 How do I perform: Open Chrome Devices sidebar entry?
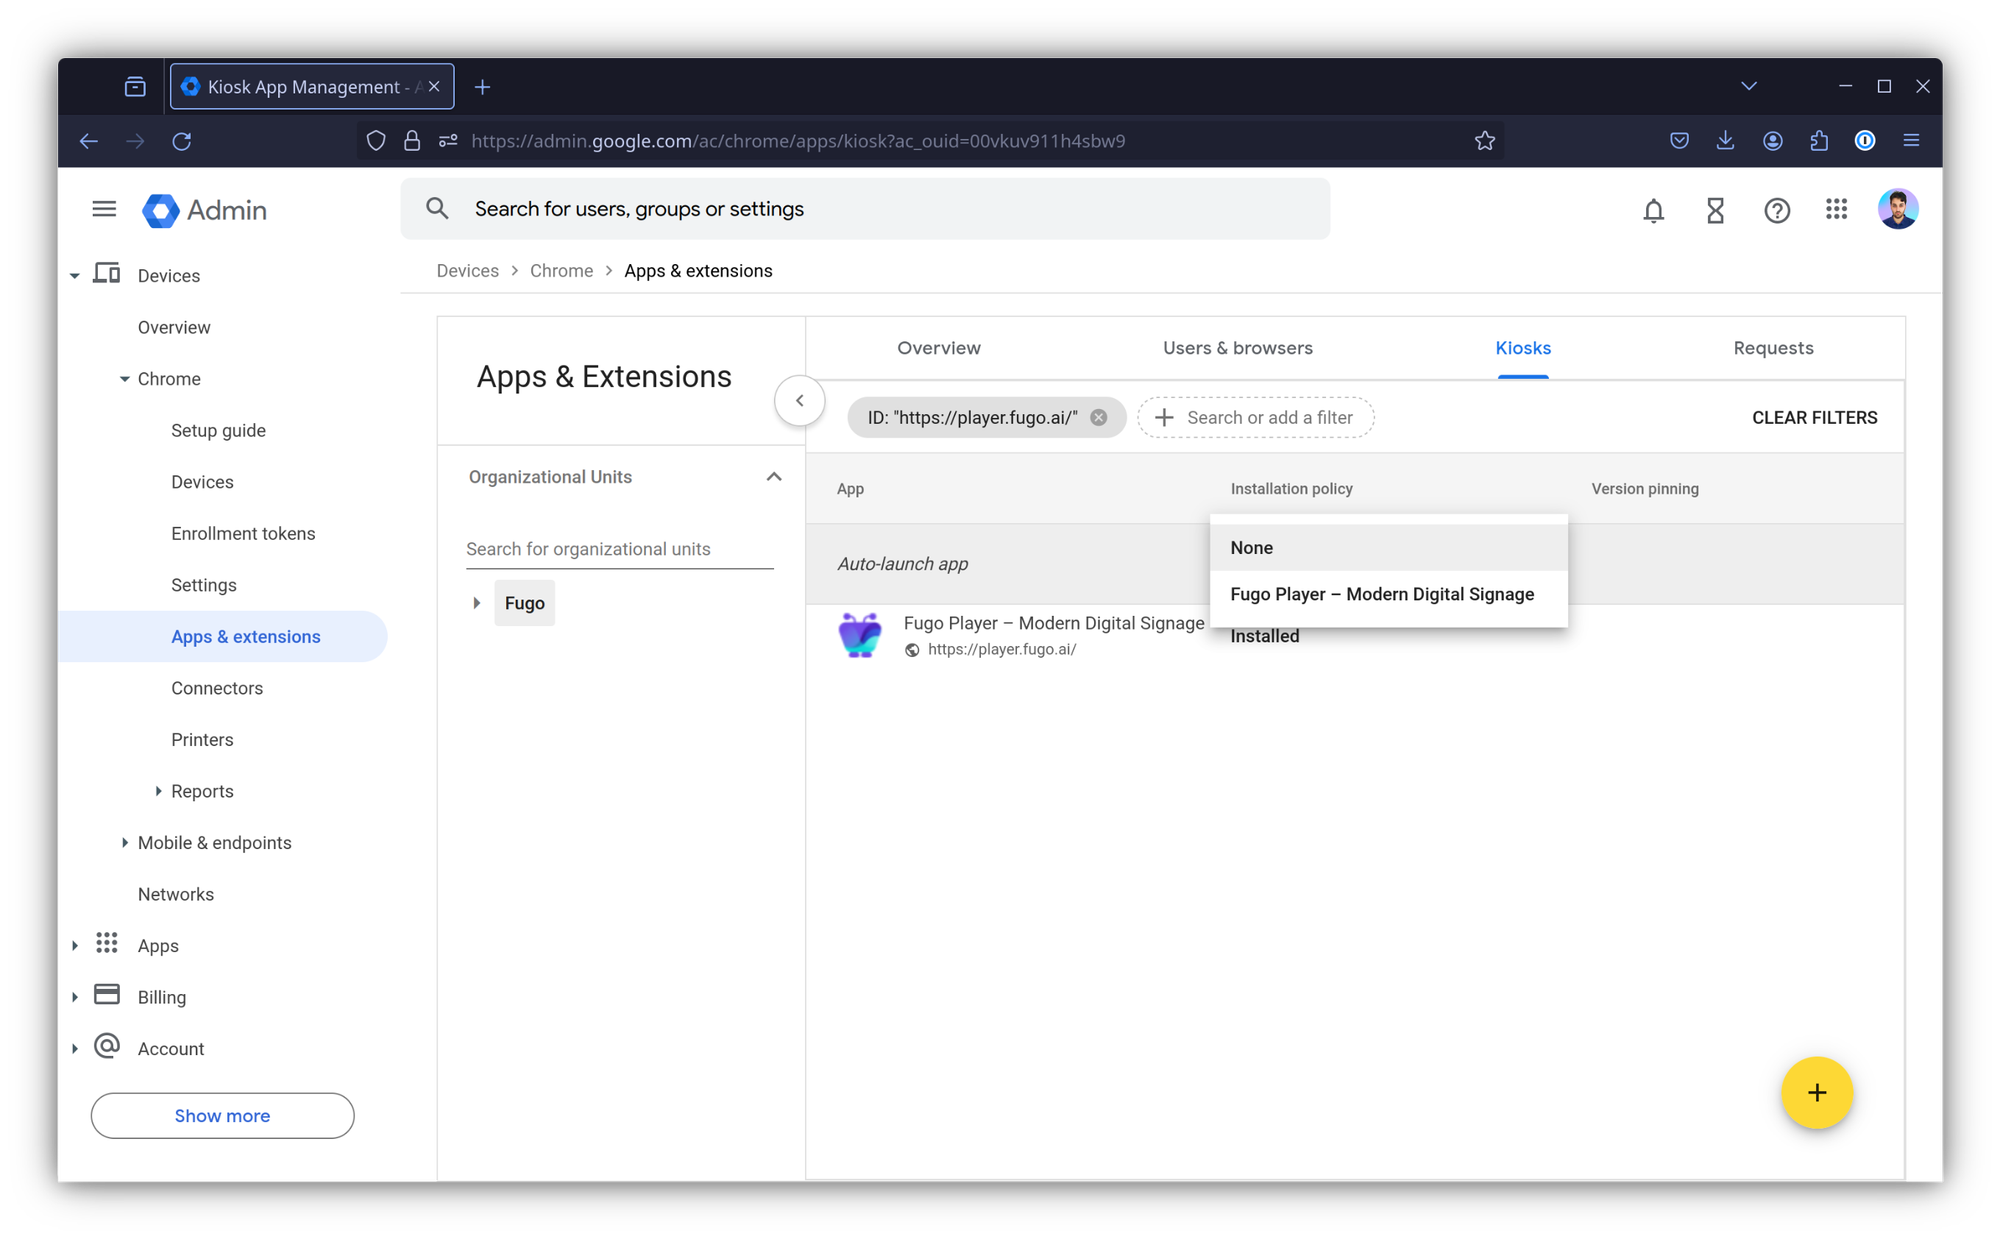click(x=202, y=482)
